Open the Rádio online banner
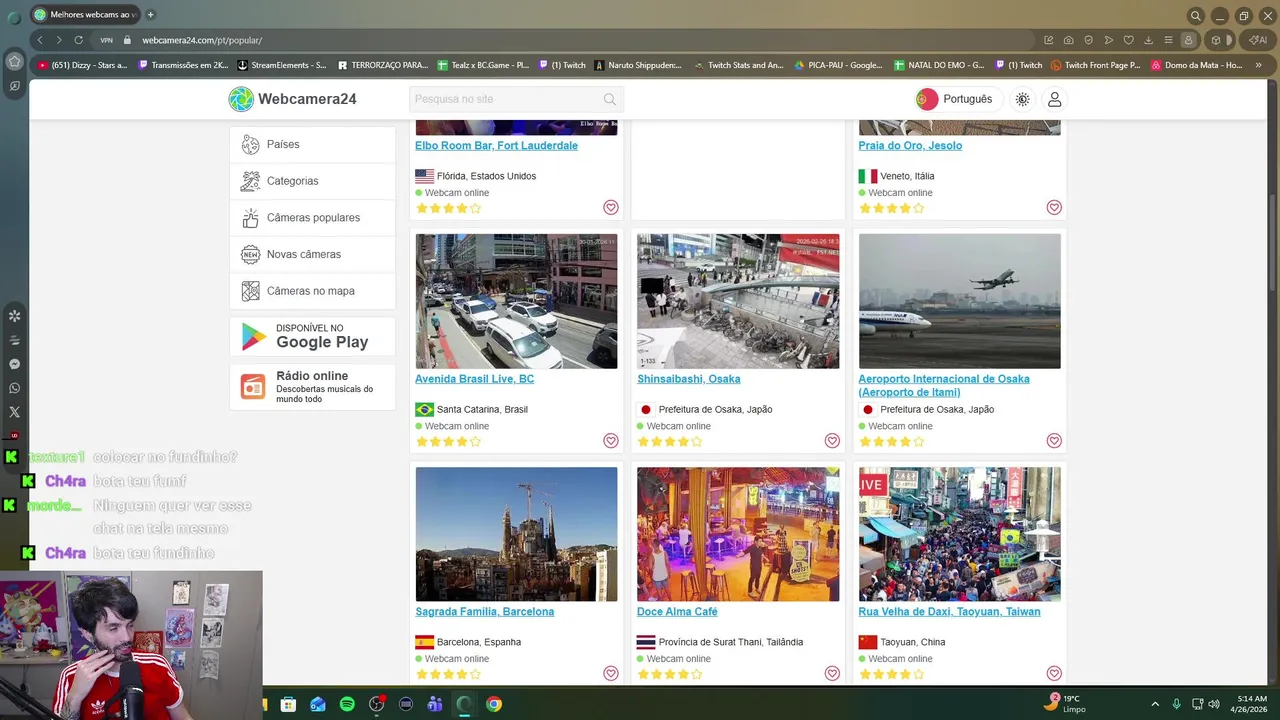 coord(312,387)
